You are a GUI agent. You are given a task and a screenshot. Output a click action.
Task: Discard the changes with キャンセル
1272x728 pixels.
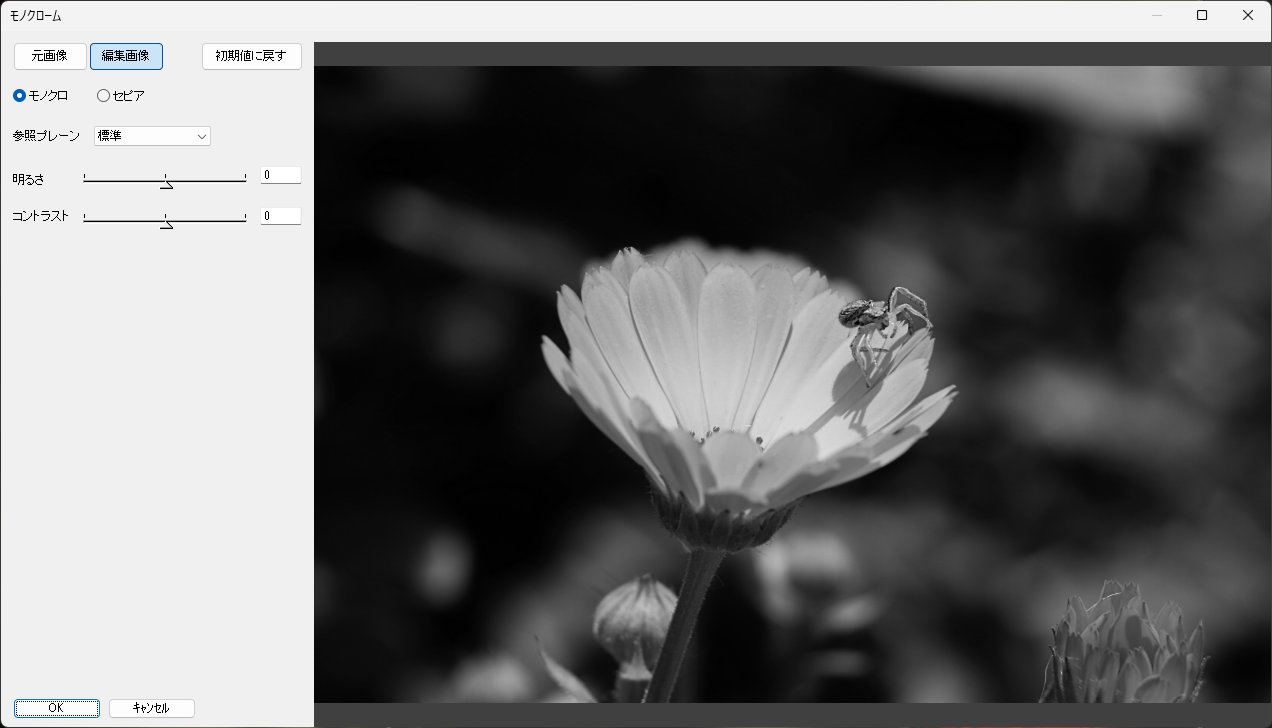coord(151,708)
